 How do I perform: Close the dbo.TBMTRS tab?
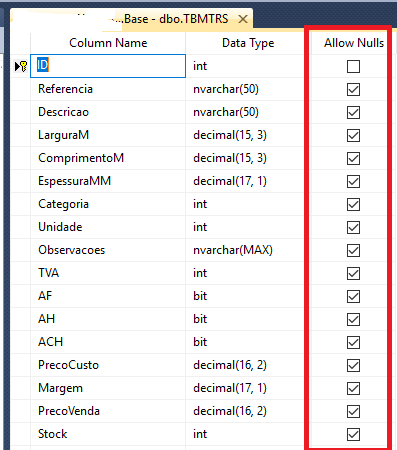coord(243,19)
